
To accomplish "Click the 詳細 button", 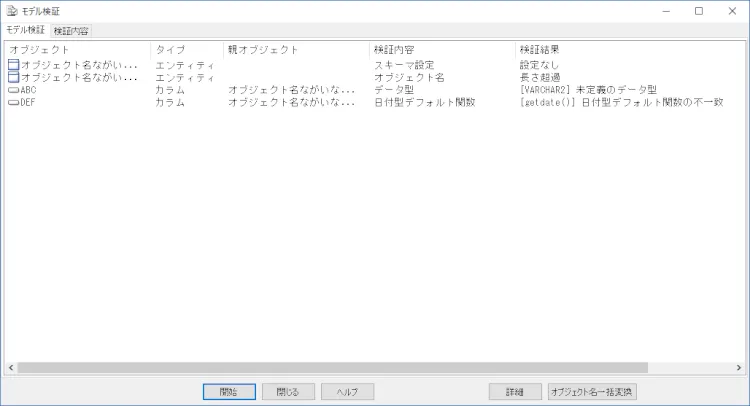I will pyautogui.click(x=514, y=392).
